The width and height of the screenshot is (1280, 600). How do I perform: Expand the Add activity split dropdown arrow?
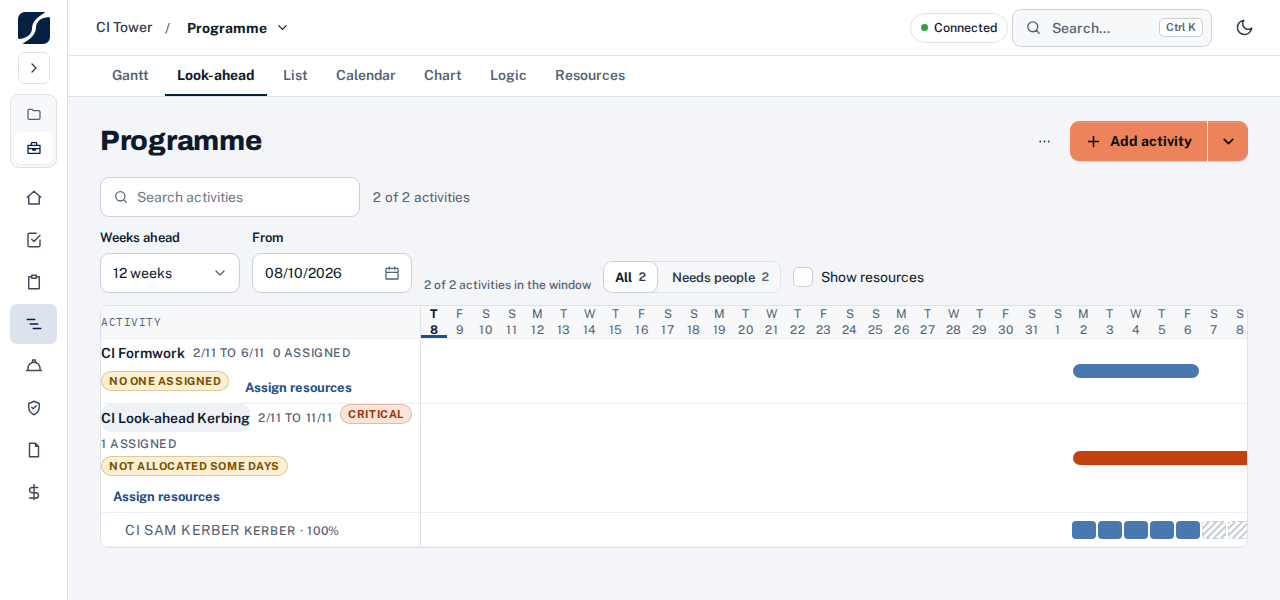[x=1228, y=141]
